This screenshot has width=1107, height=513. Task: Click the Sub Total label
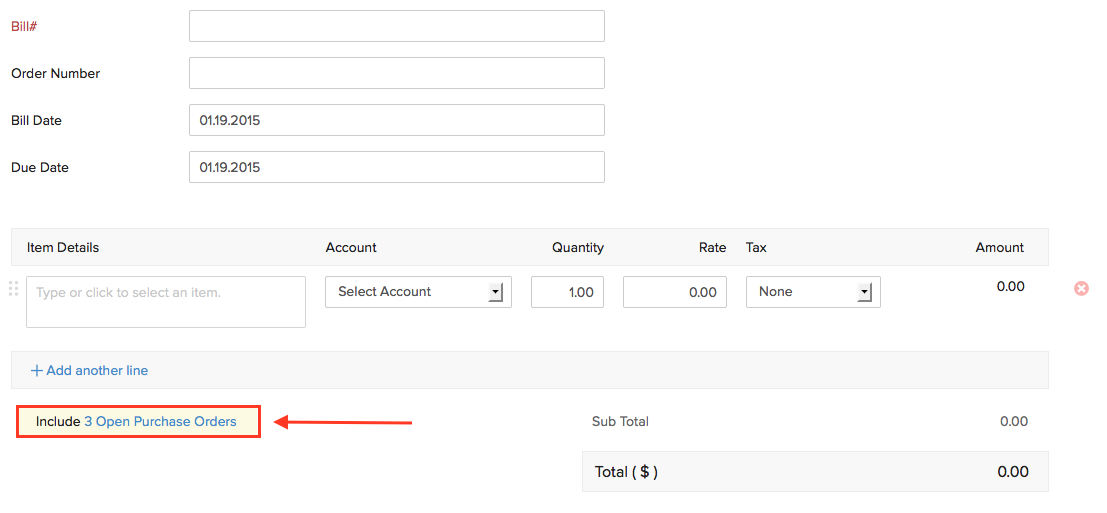tap(620, 422)
